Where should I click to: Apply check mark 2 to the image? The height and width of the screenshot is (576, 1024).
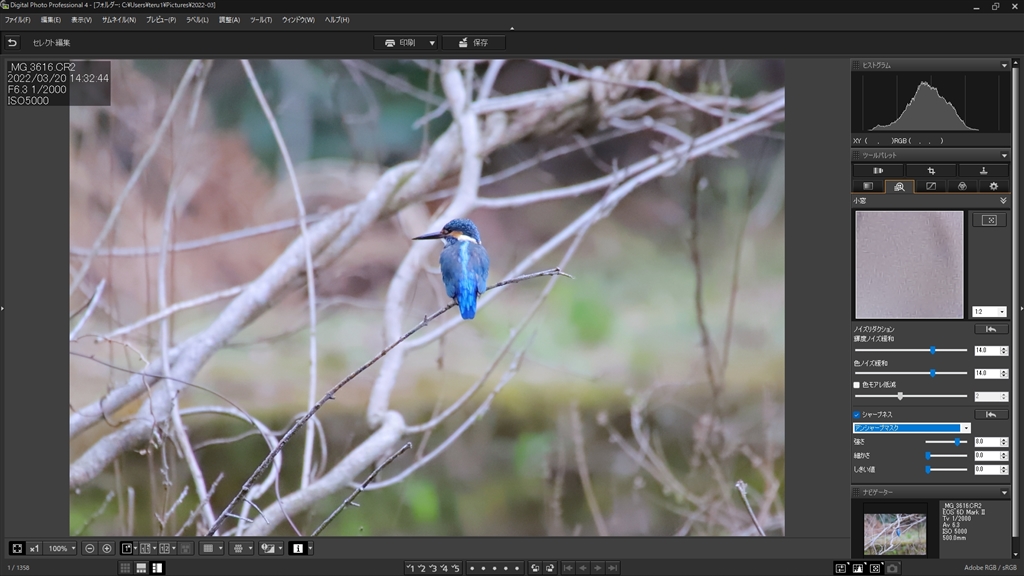pyautogui.click(x=421, y=568)
